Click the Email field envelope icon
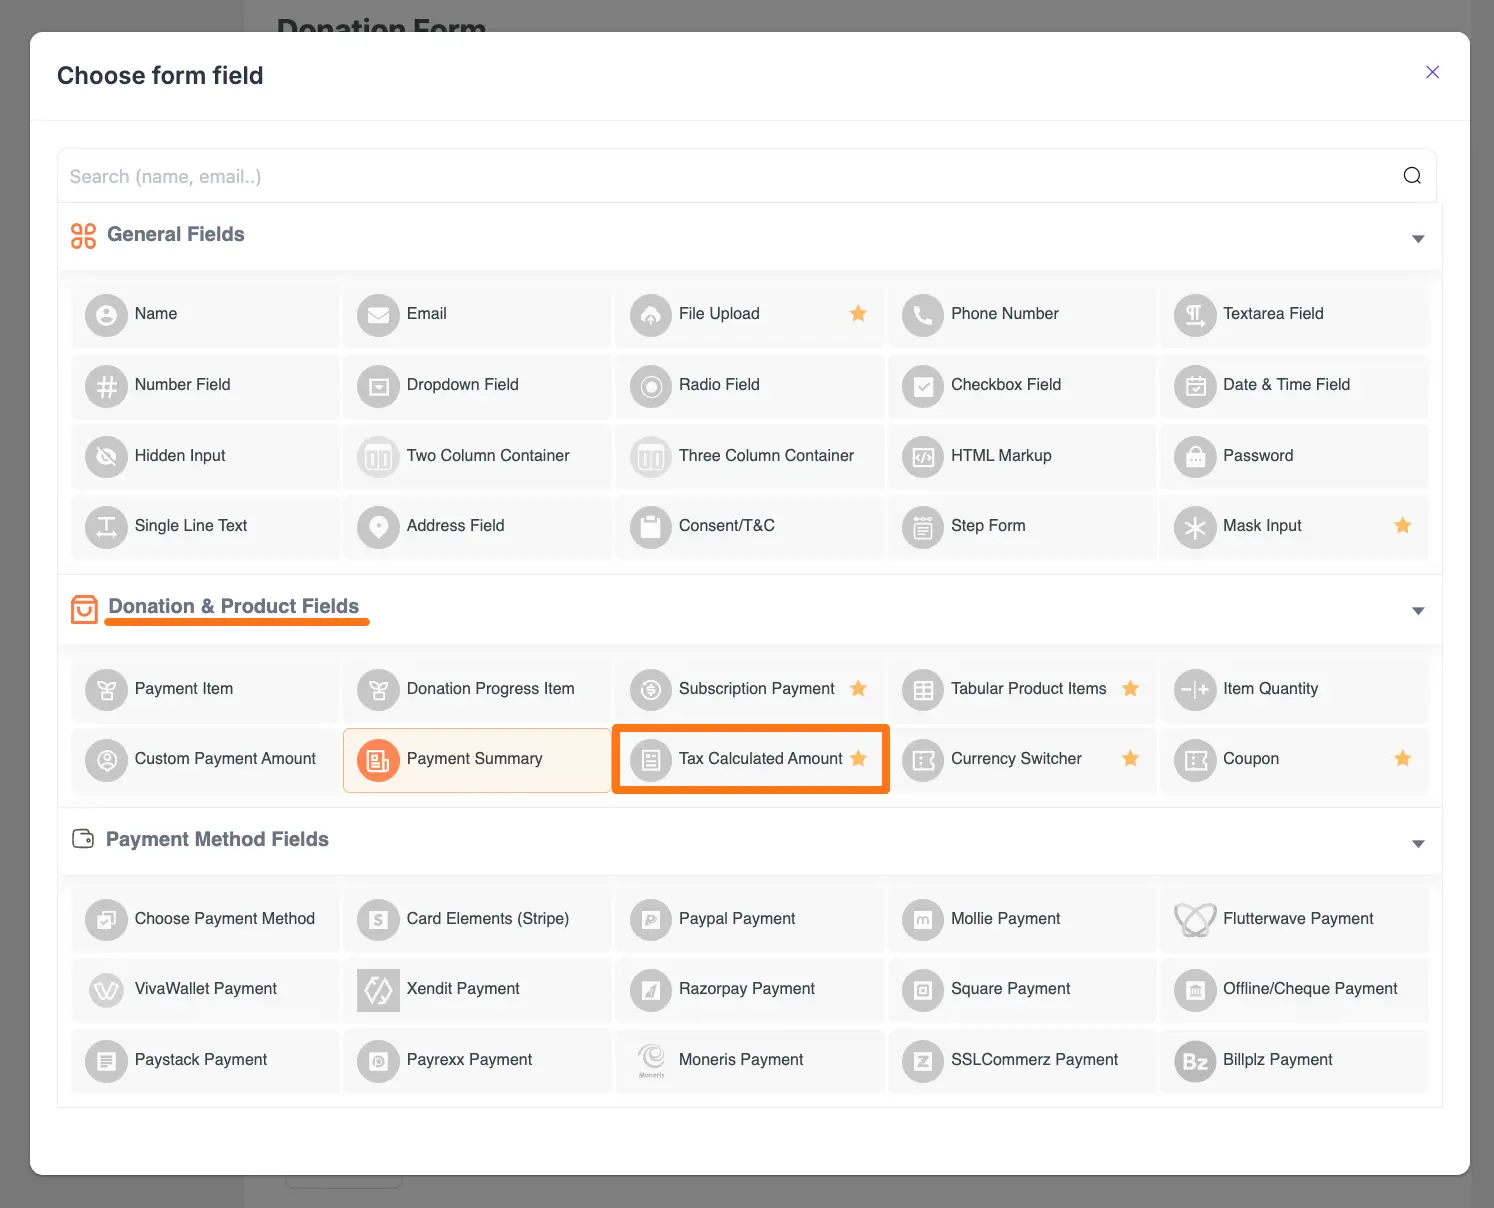 point(378,314)
